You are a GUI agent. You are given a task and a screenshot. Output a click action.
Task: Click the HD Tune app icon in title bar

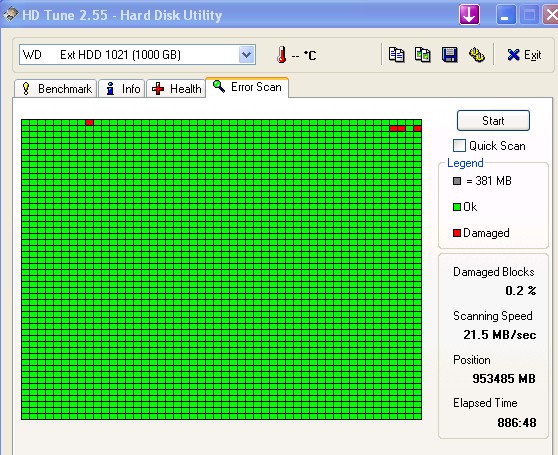point(10,14)
